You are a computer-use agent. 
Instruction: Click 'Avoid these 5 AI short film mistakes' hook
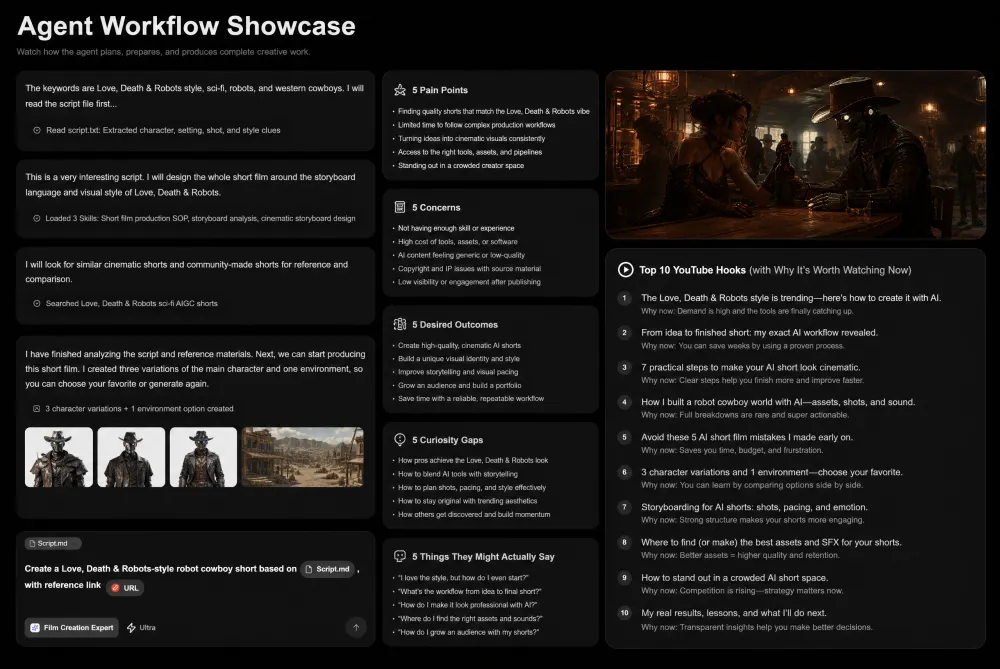pyautogui.click(x=747, y=437)
